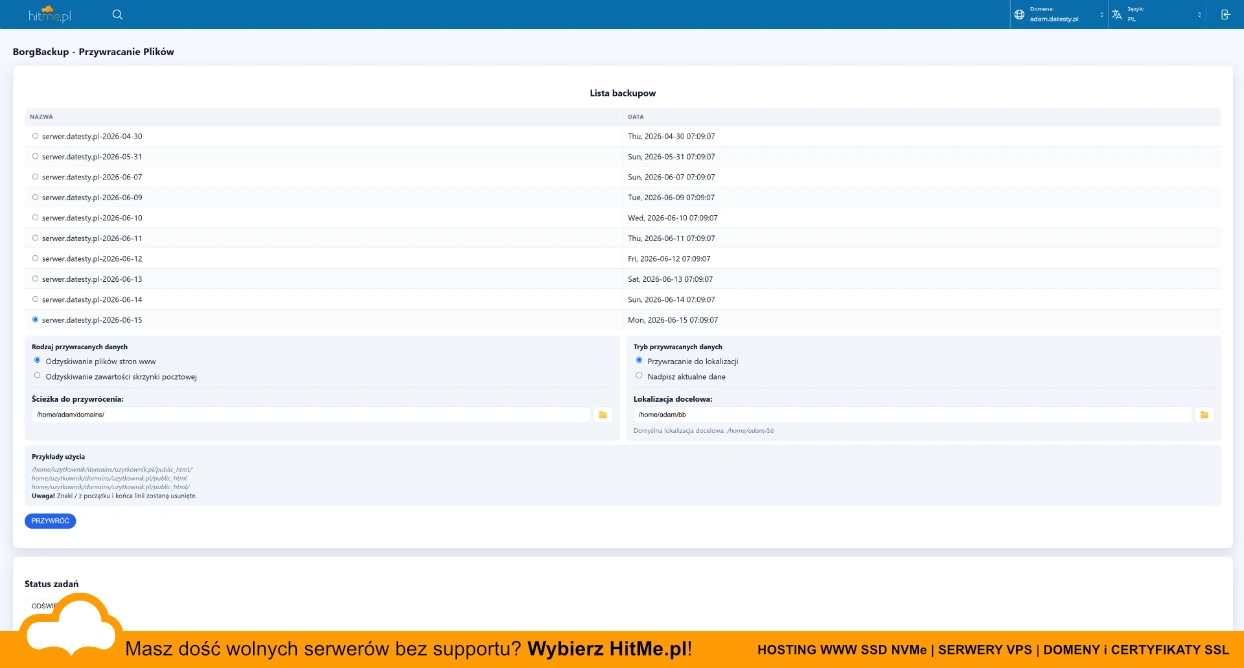The height and width of the screenshot is (668, 1244).
Task: Select backup serwer.datesty.pl-2026-06-10
Action: click(x=36, y=217)
